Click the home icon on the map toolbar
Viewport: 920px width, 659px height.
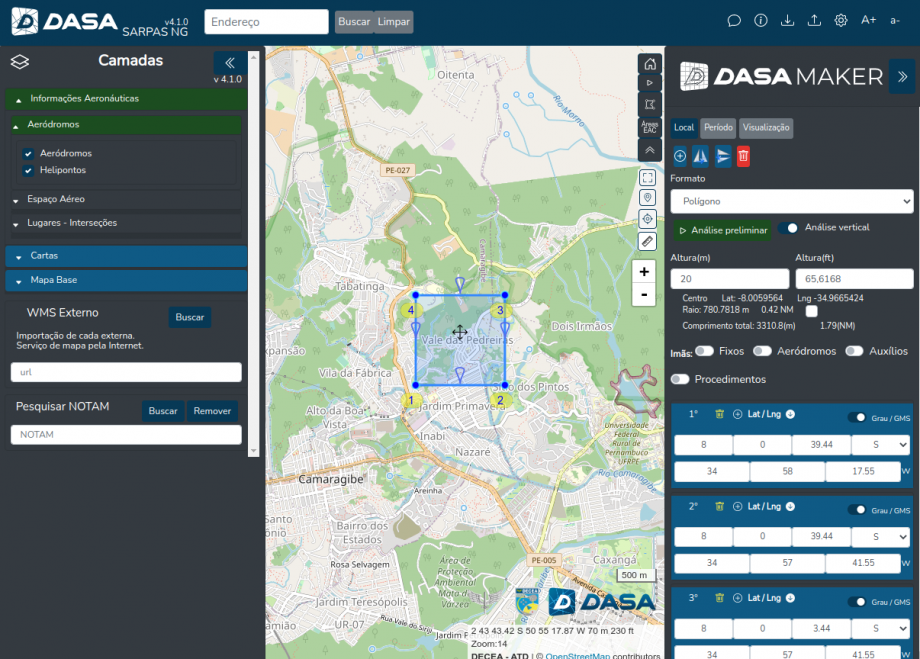(x=649, y=63)
